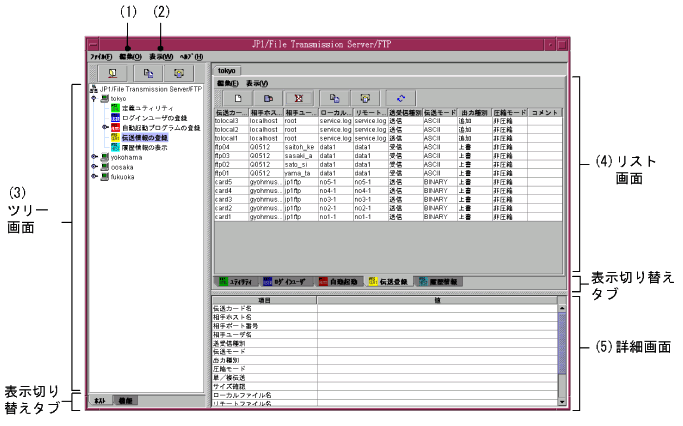The width and height of the screenshot is (683, 426).
Task: Click the first button in the left tree toolbar
Action: pyautogui.click(x=110, y=74)
